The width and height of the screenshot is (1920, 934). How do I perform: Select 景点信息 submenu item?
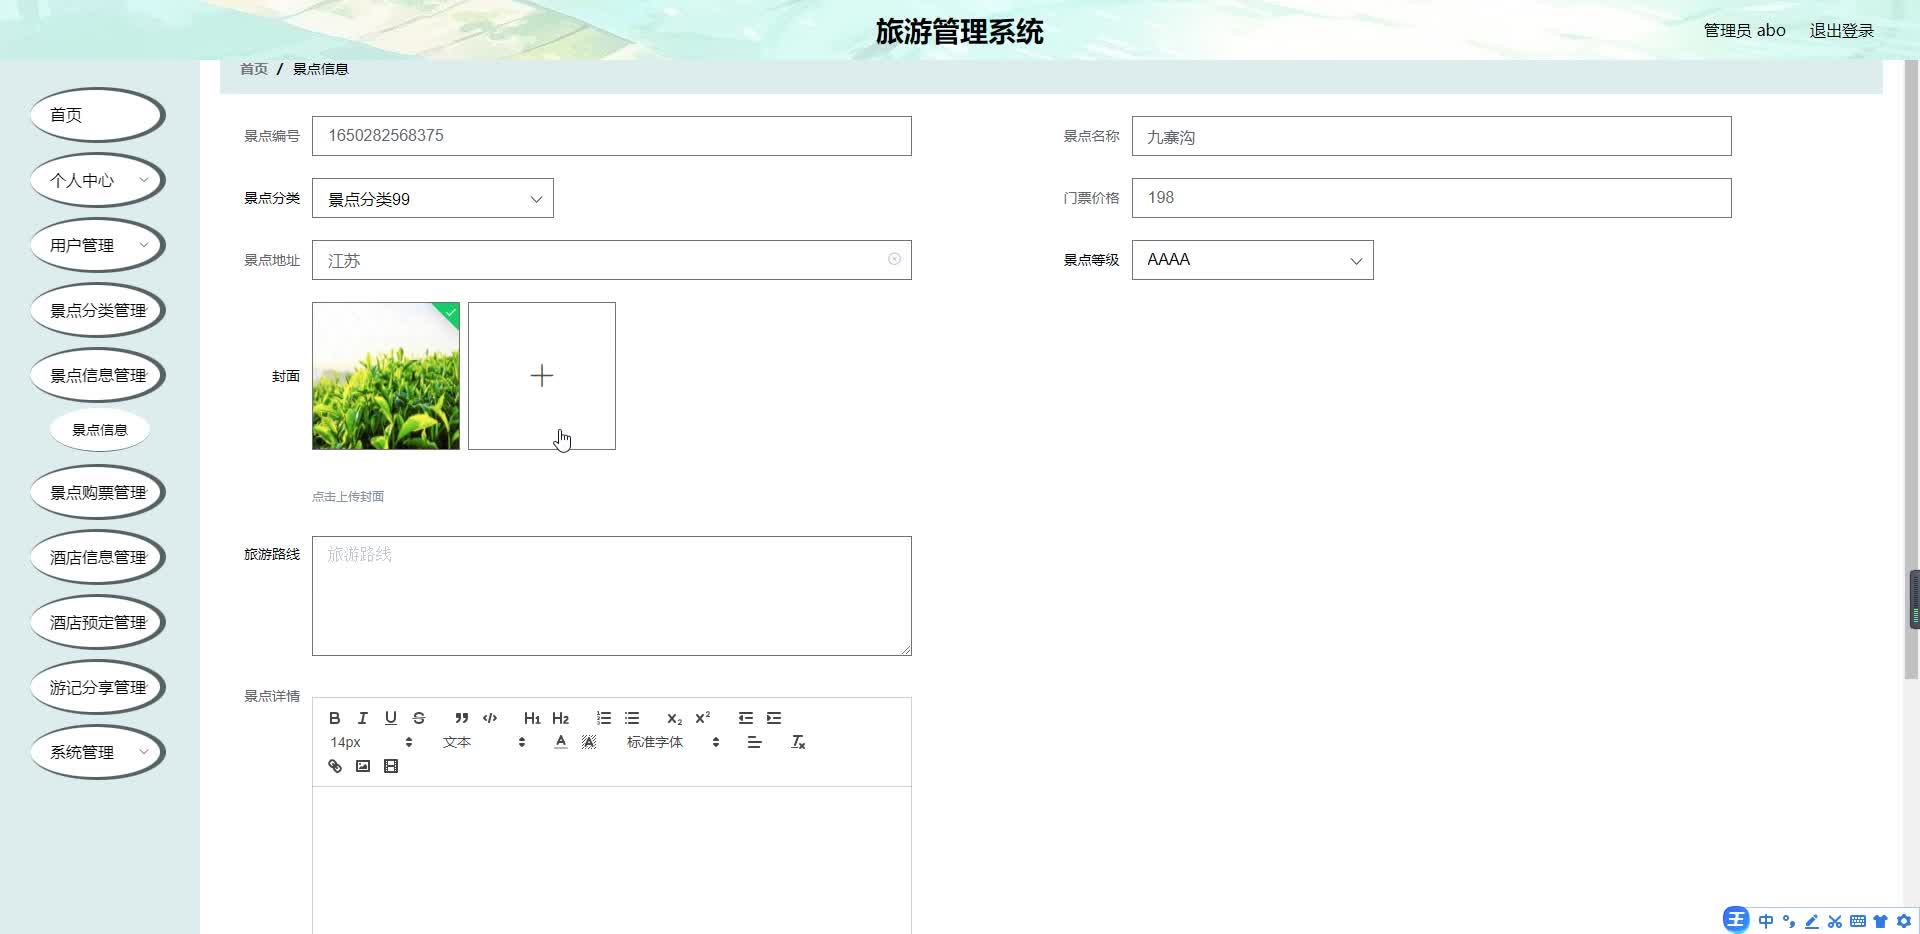point(100,430)
